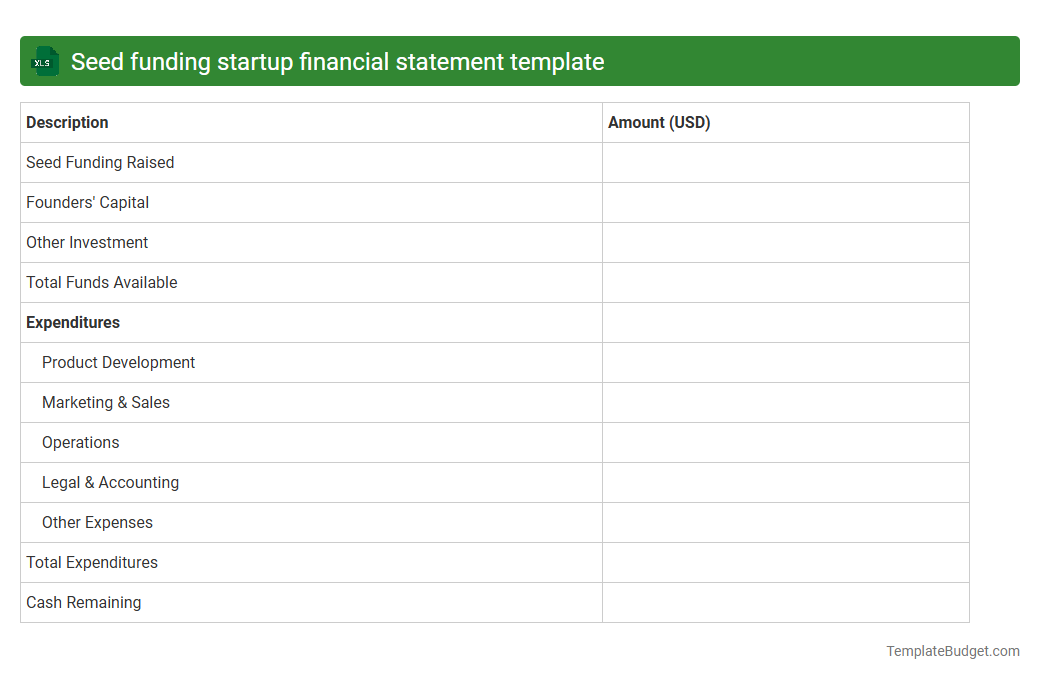The width and height of the screenshot is (1040, 680).
Task: Click the Product Development line item
Action: tap(118, 362)
